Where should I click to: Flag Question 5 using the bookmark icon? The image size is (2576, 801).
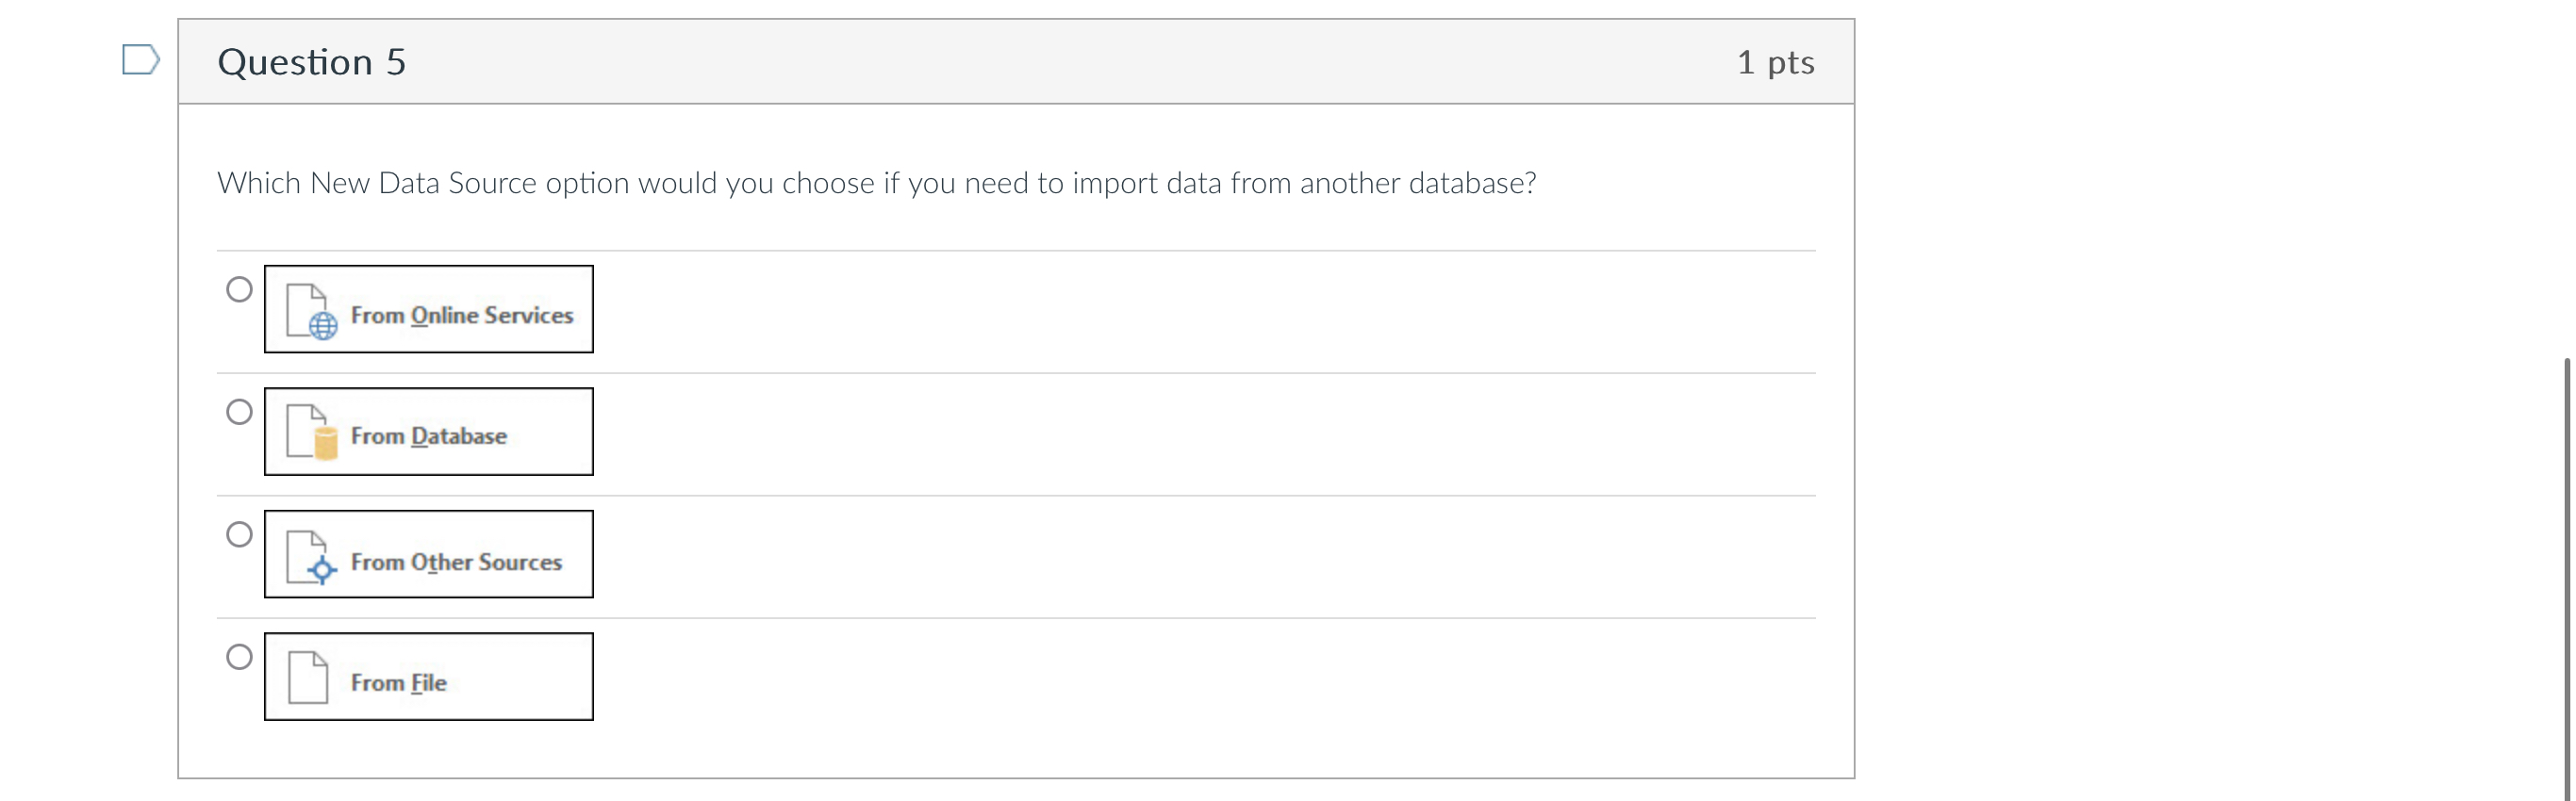click(141, 60)
